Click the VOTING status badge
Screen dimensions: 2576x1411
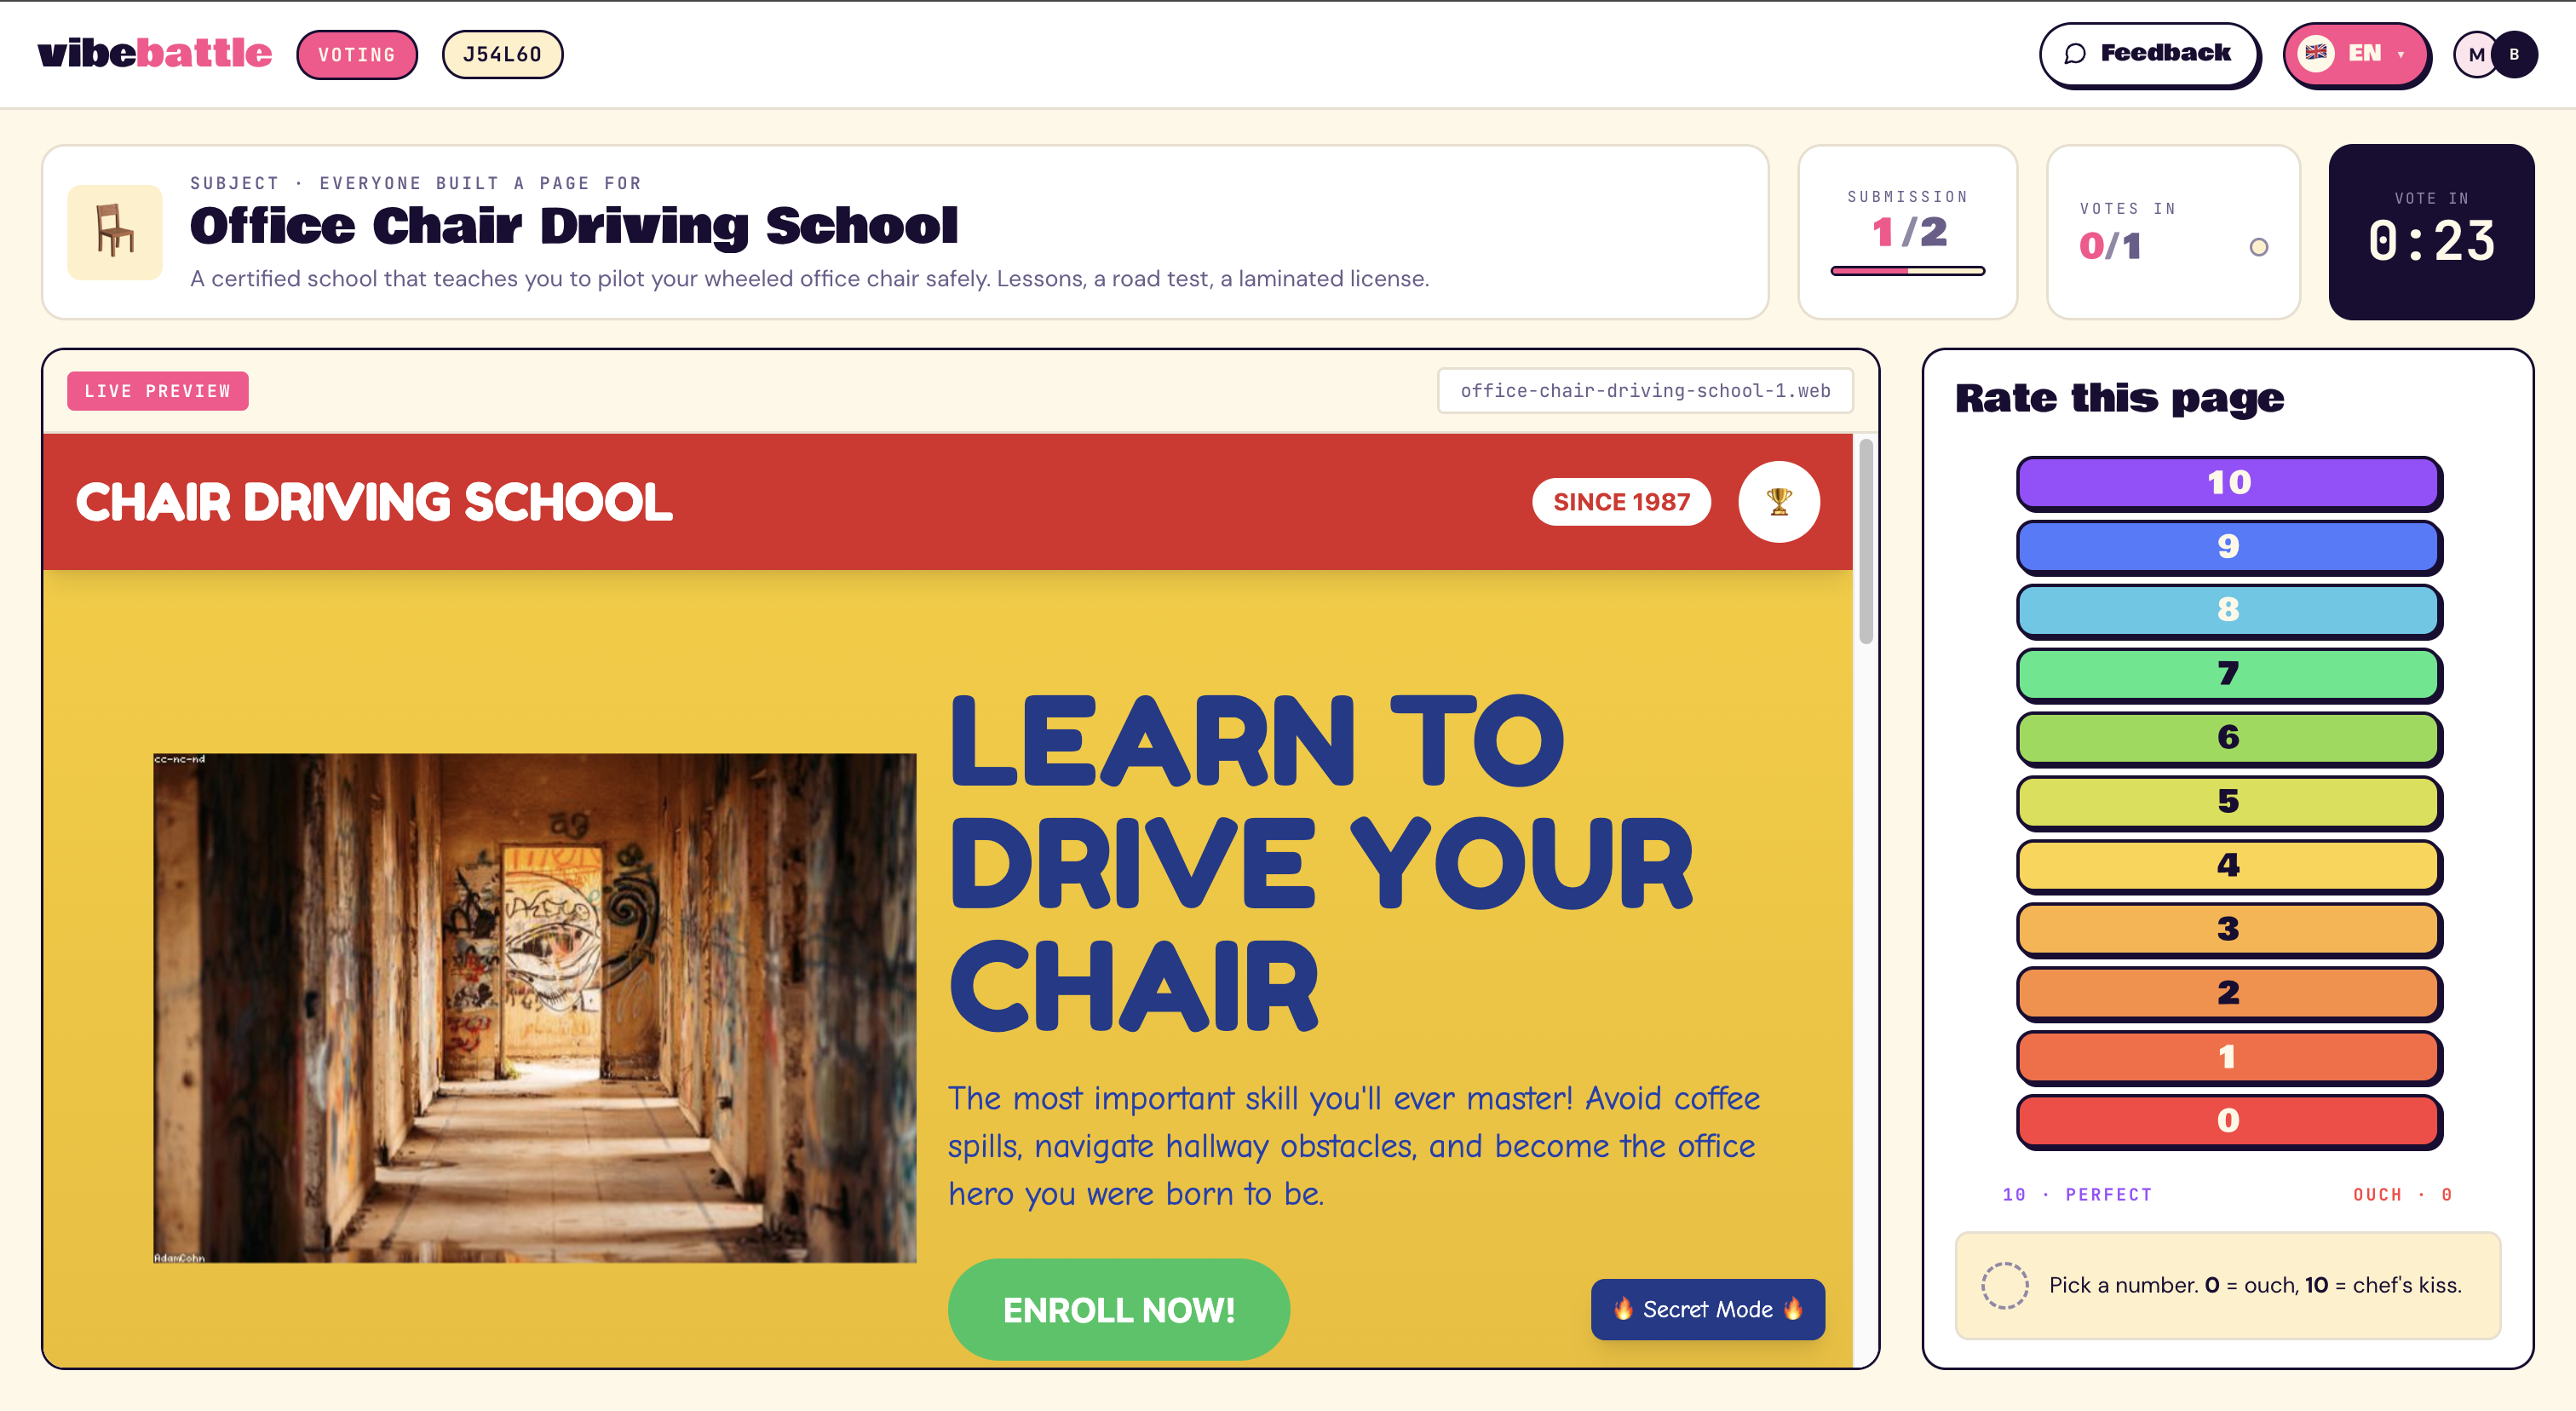click(357, 55)
